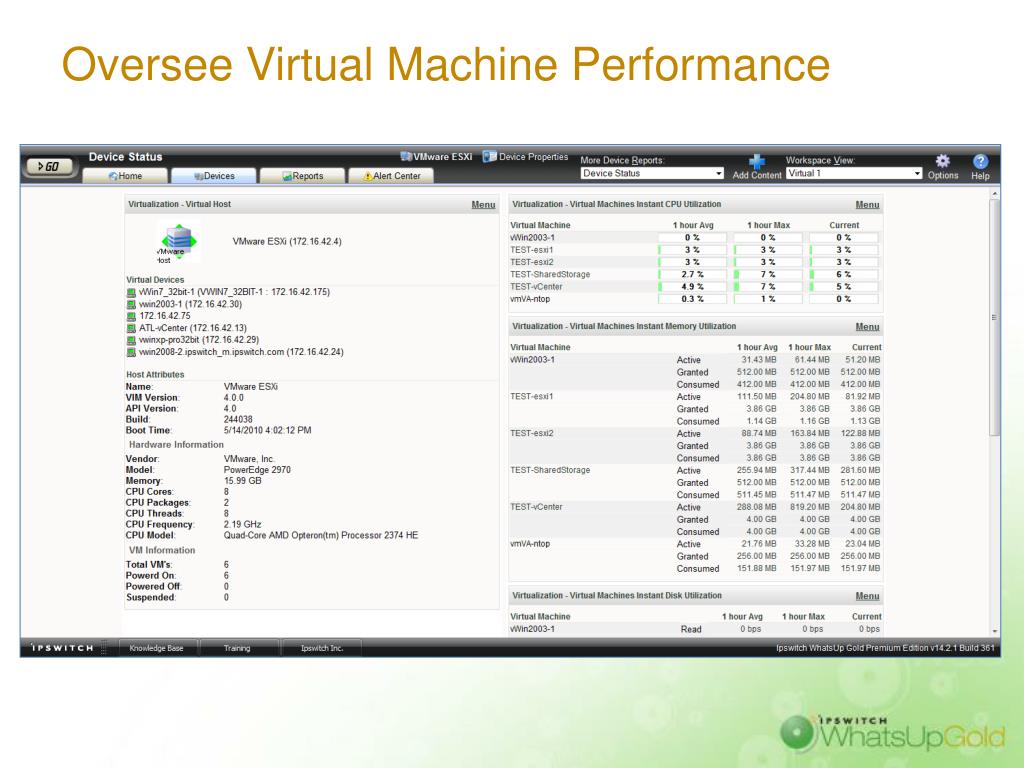
Task: Click VMware ESXi (172.16.42.4) host title
Action: pyautogui.click(x=287, y=242)
